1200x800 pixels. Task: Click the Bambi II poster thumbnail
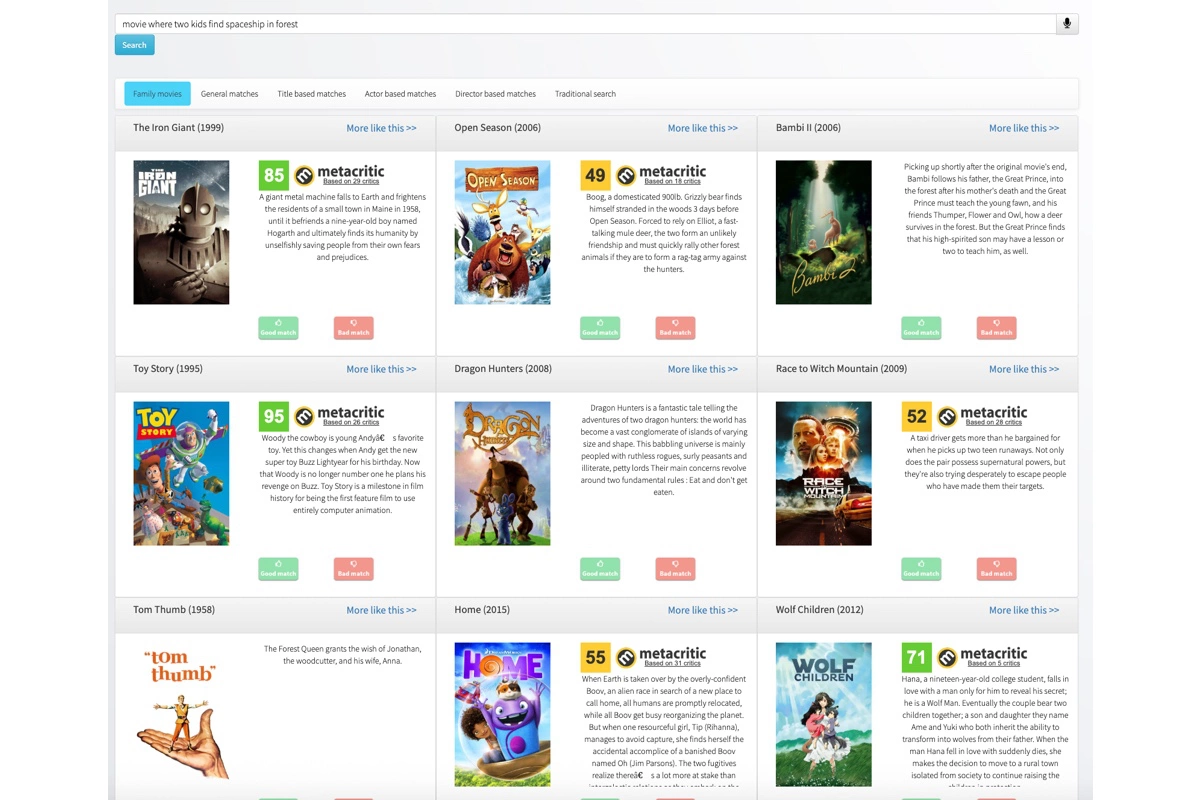[x=823, y=232]
